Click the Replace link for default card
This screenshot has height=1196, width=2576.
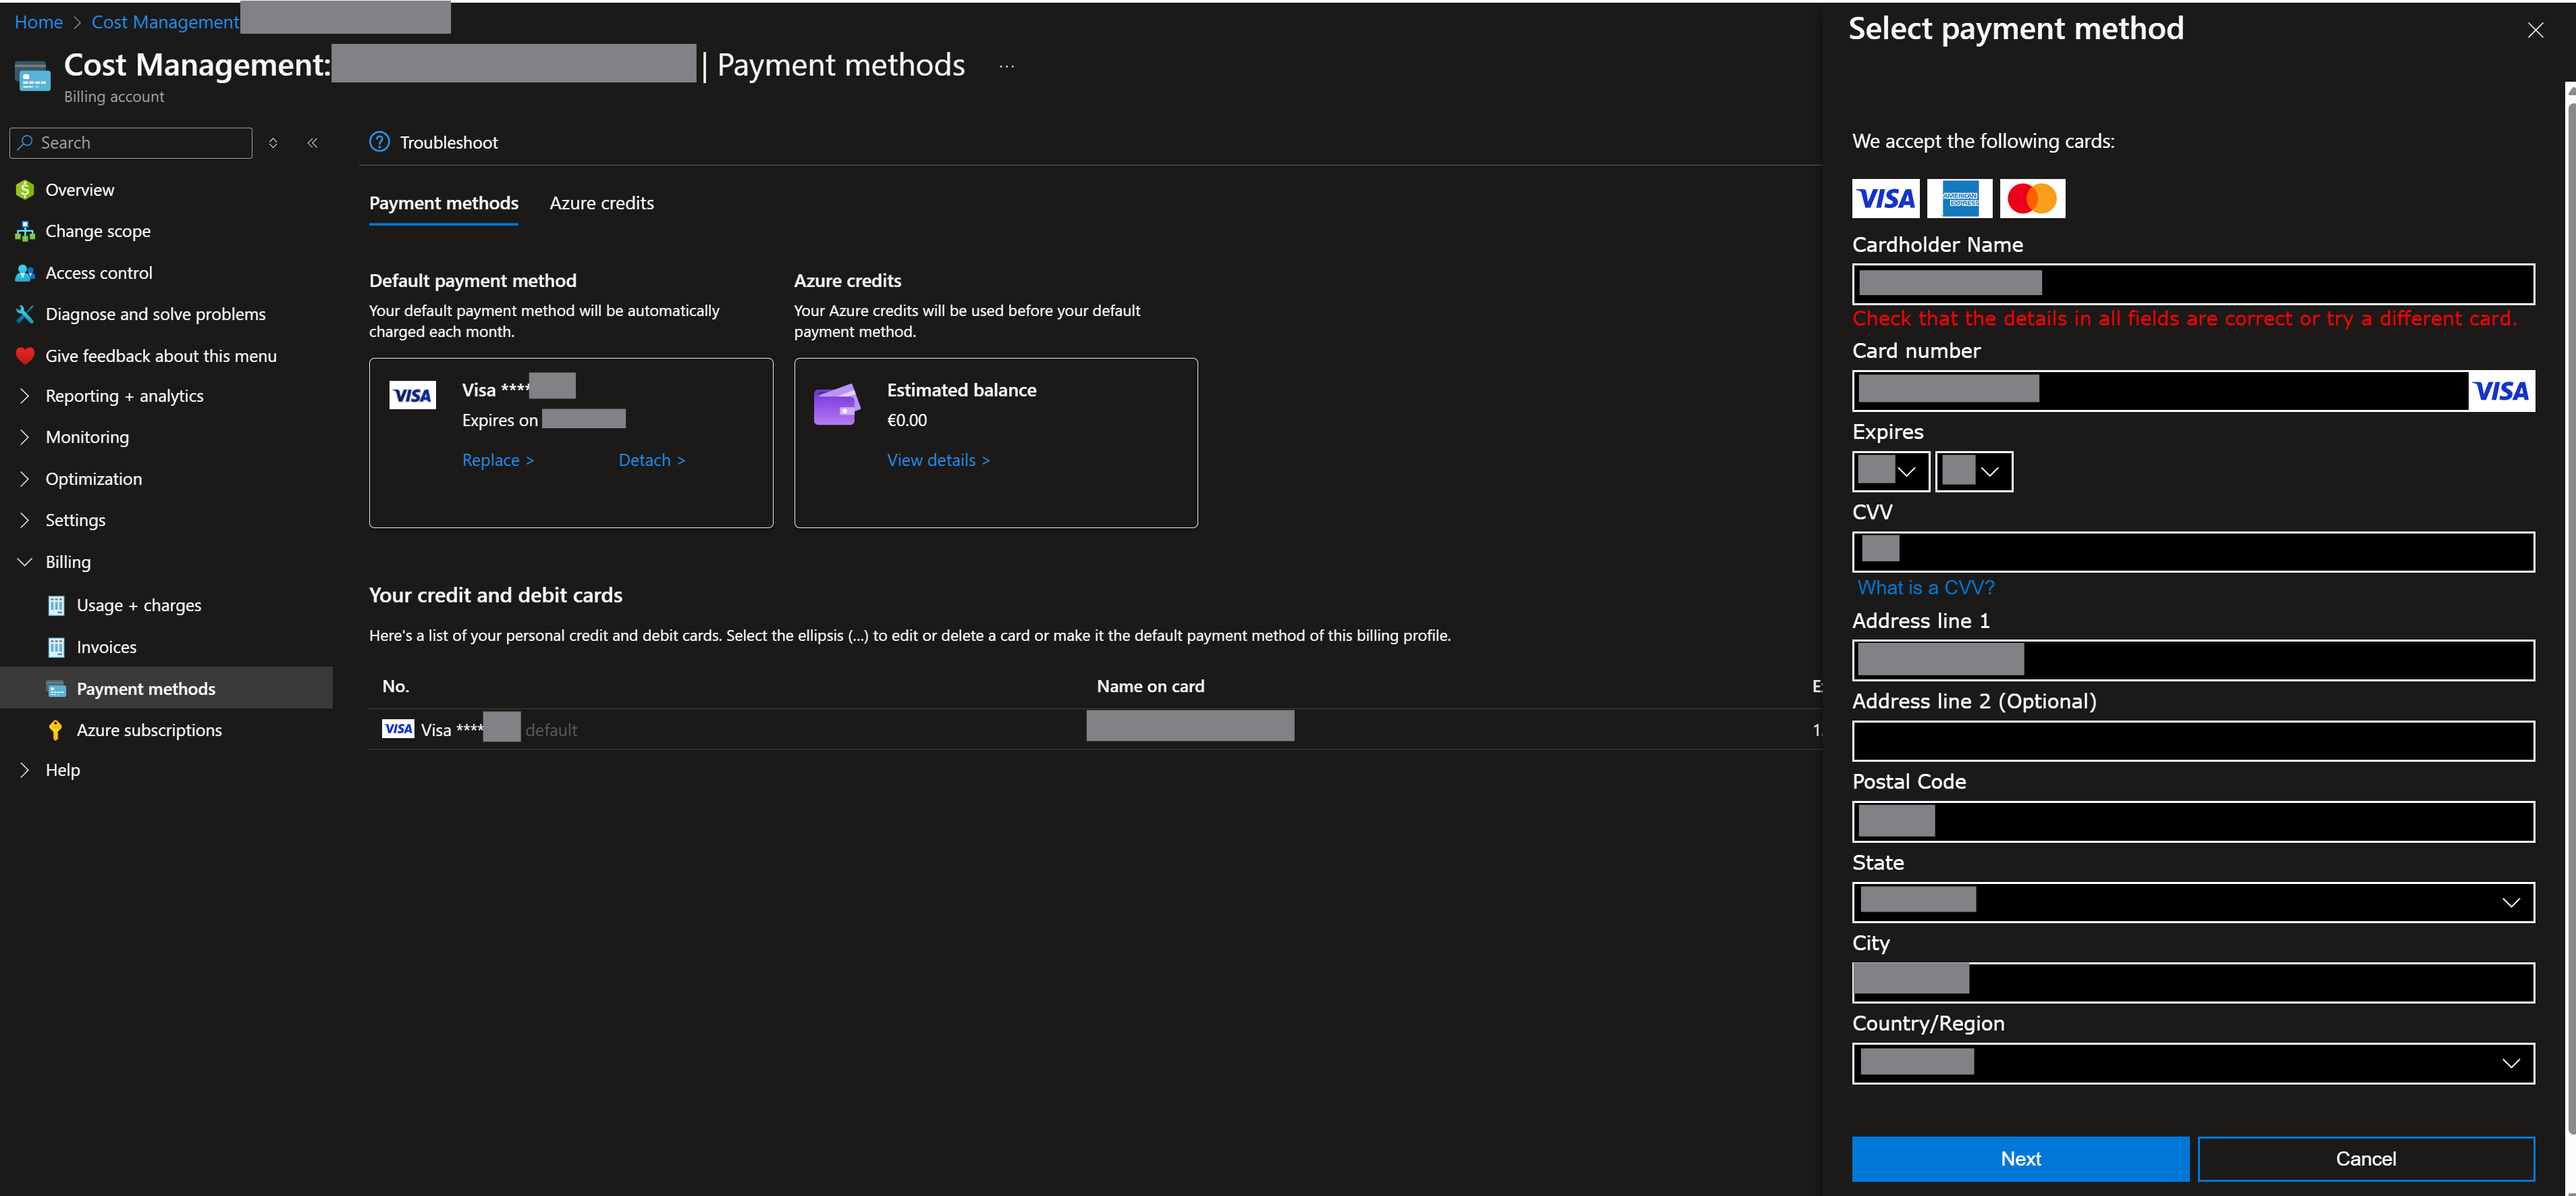tap(498, 460)
